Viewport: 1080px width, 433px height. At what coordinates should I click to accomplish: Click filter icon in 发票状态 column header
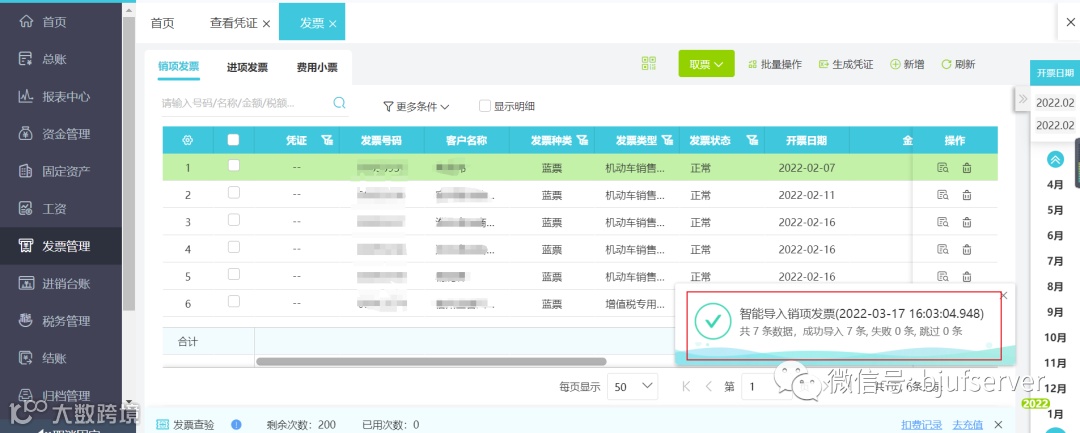[x=752, y=140]
